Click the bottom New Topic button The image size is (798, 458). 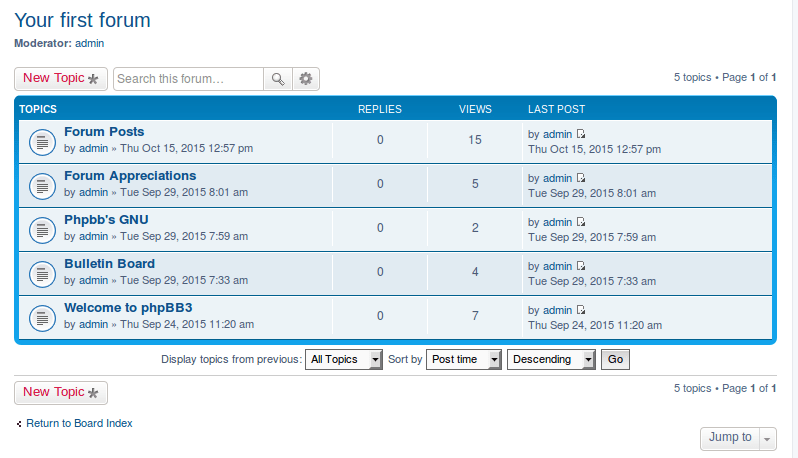(x=61, y=393)
